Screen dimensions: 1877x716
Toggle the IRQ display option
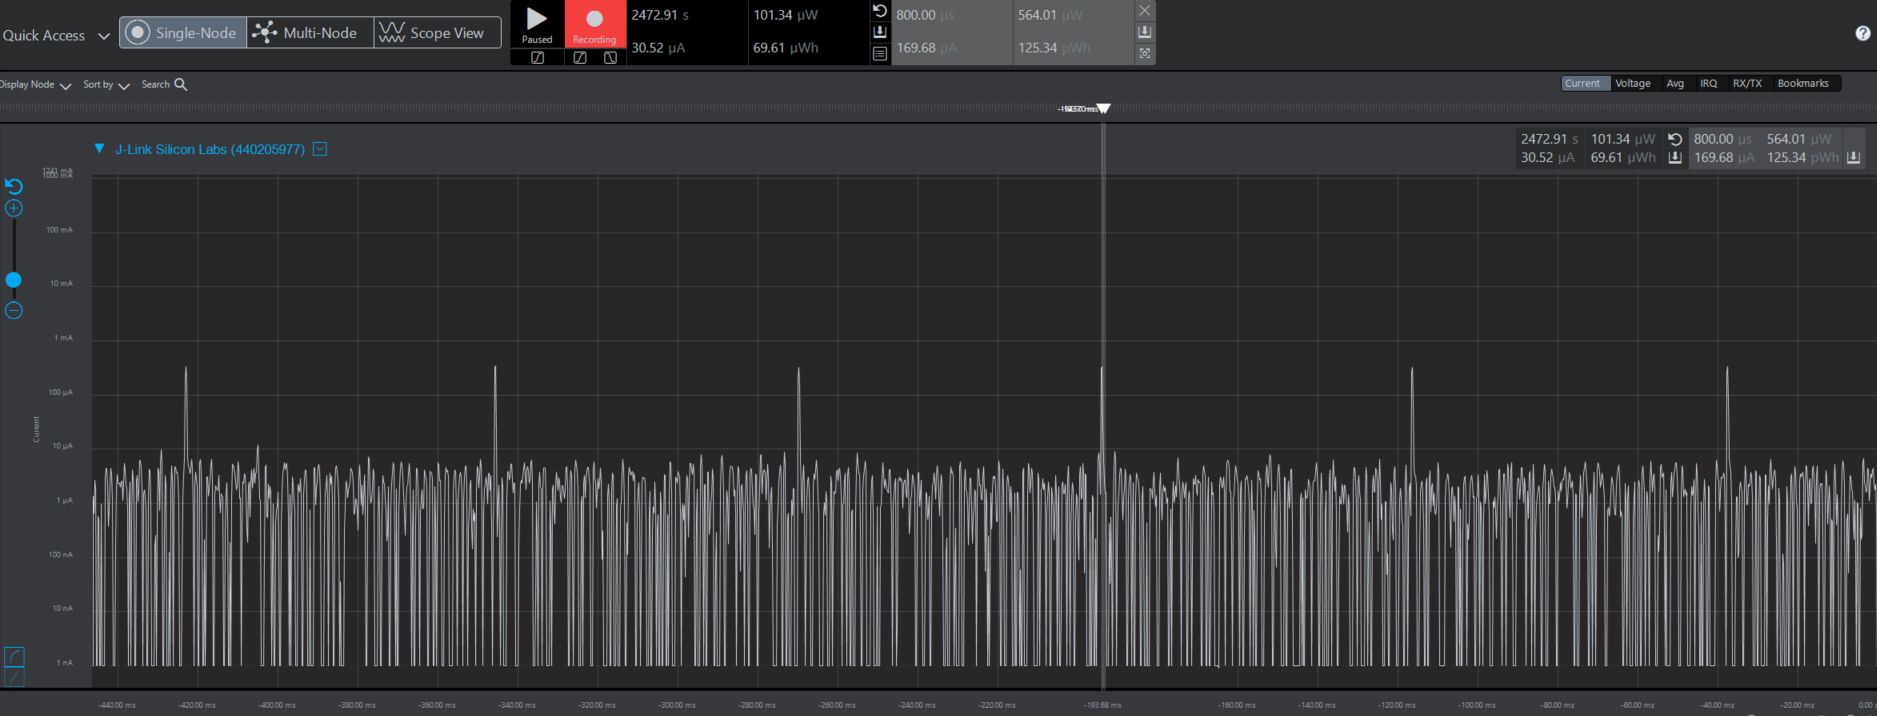point(1708,84)
